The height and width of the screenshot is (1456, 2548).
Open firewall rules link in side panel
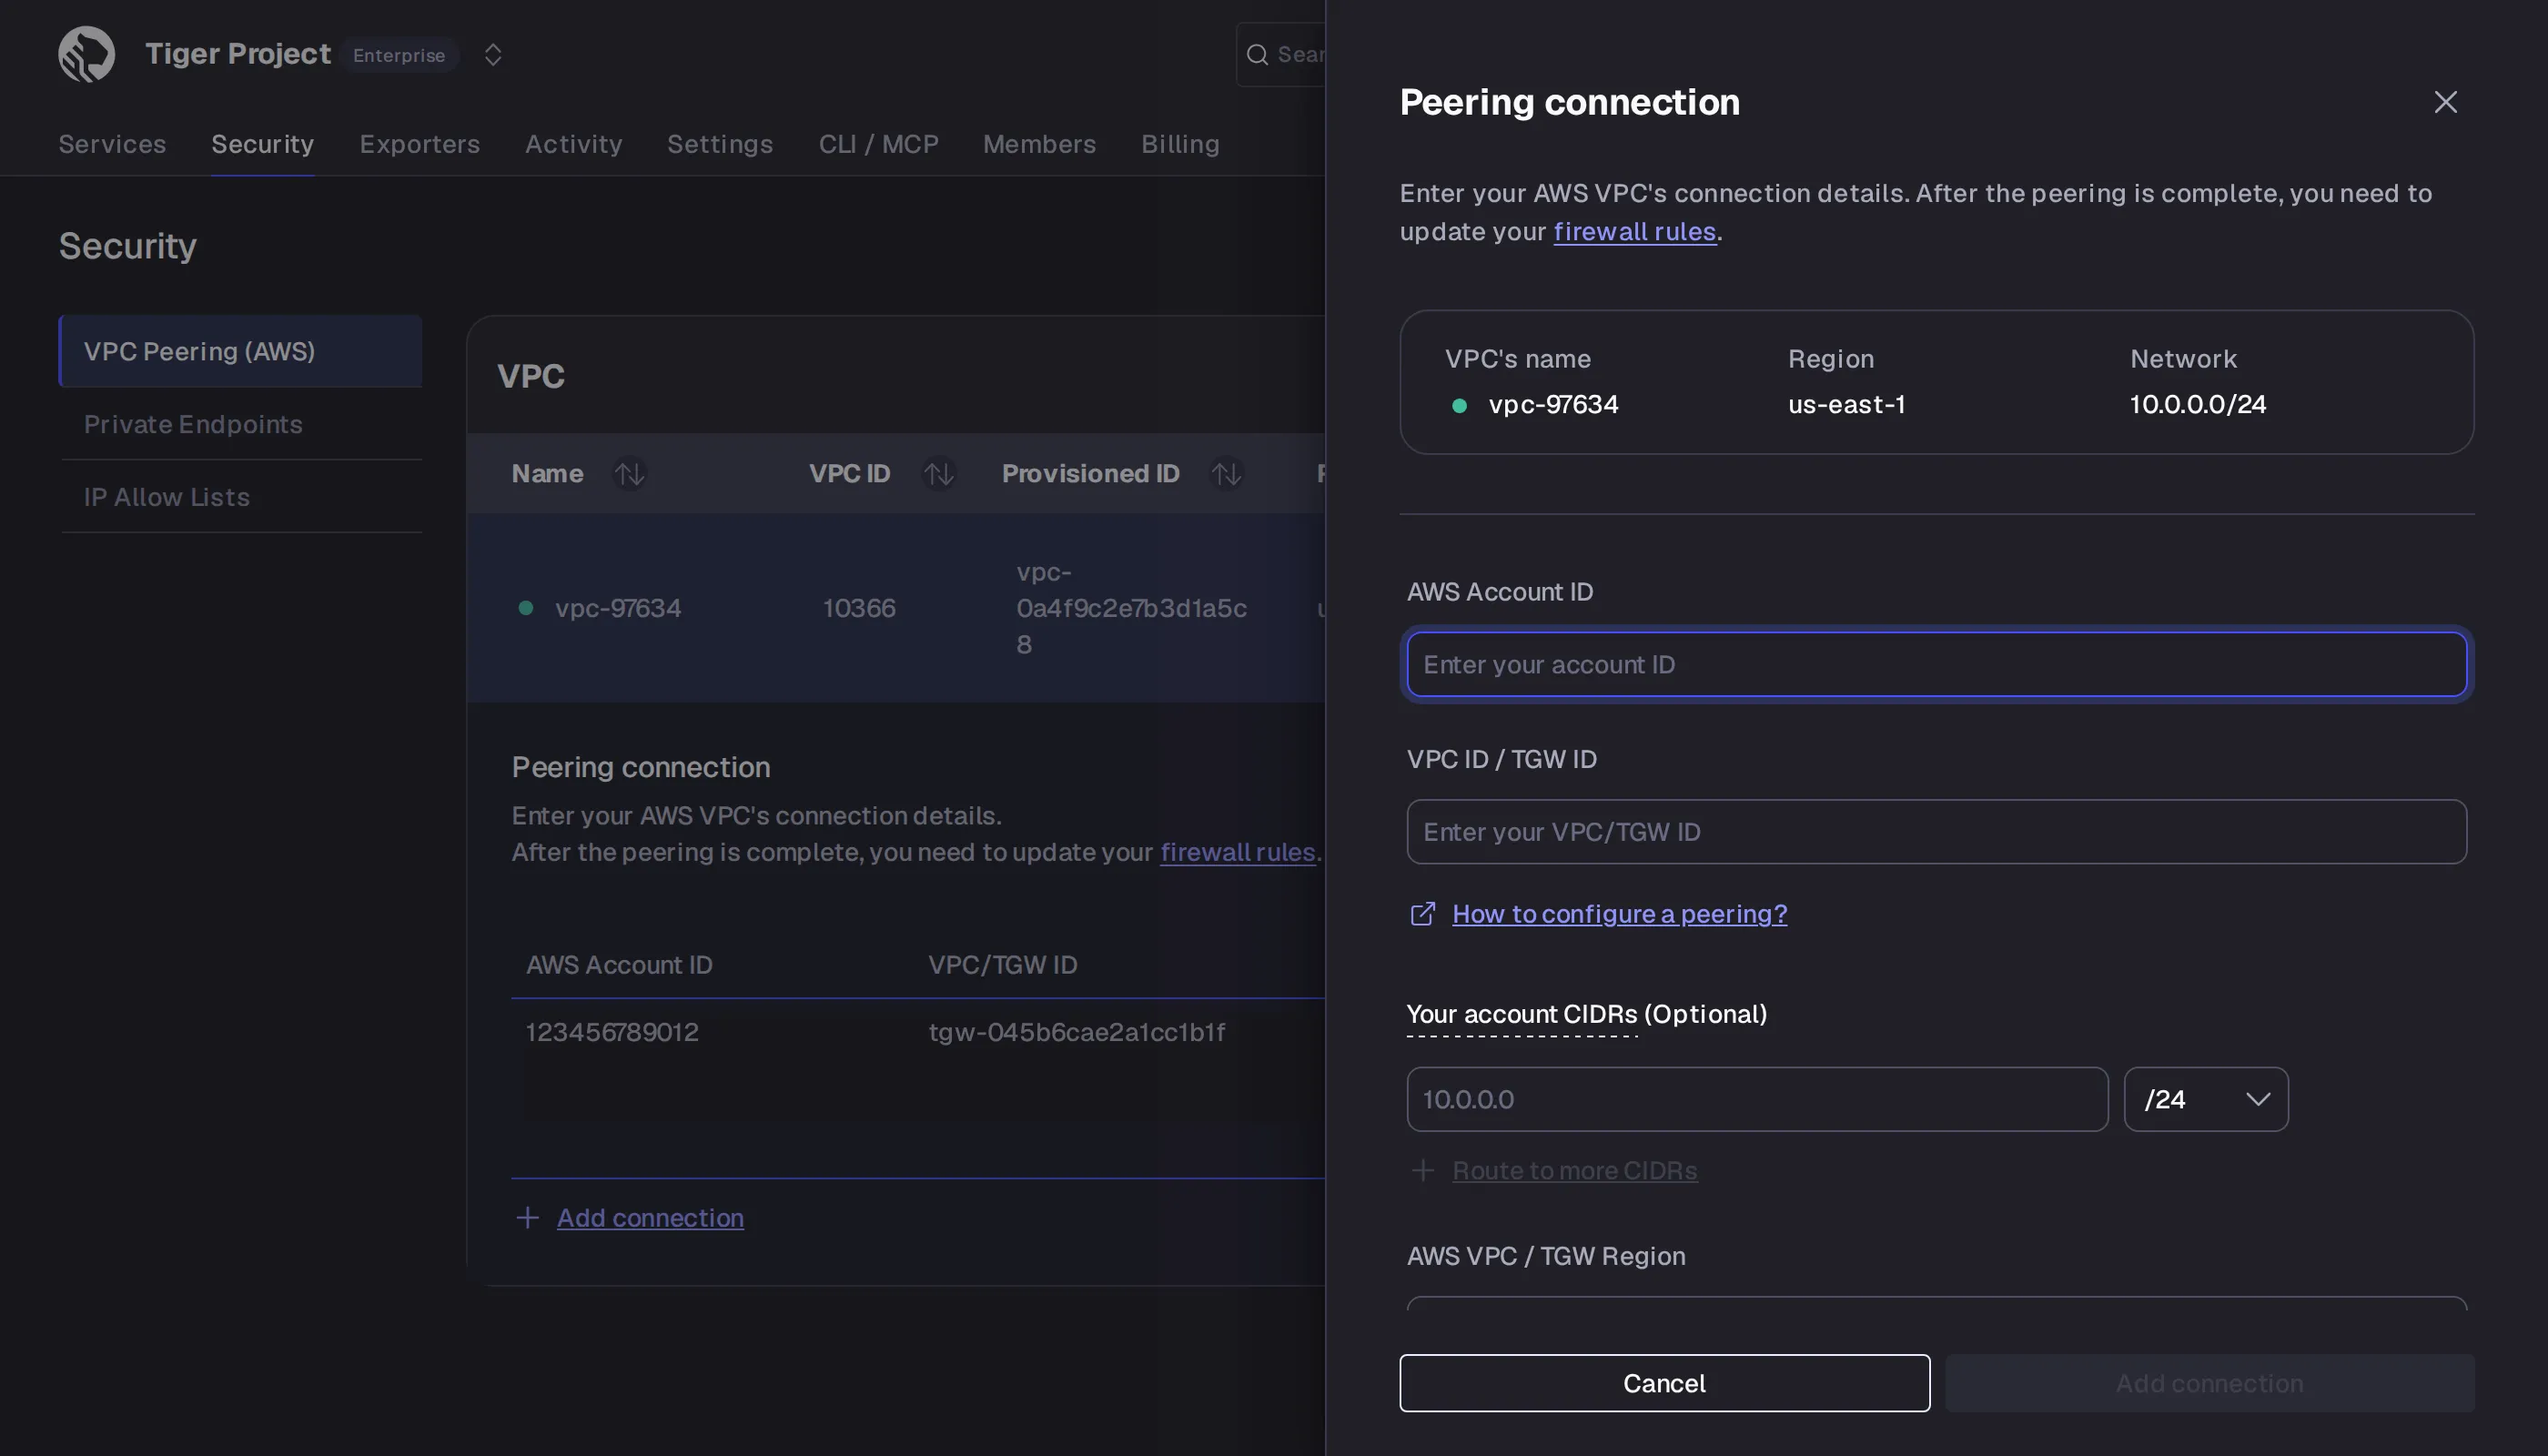pos(1634,231)
